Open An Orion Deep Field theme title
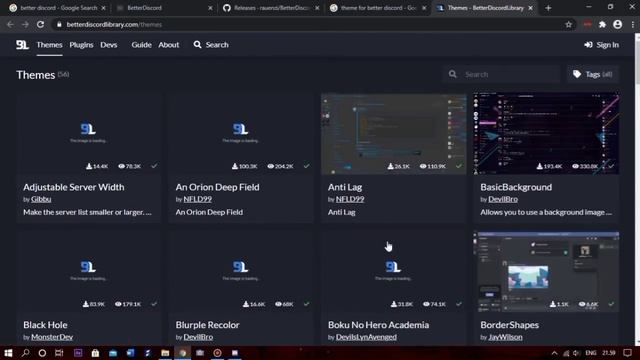Screen dimensions: 640x360 [217, 187]
